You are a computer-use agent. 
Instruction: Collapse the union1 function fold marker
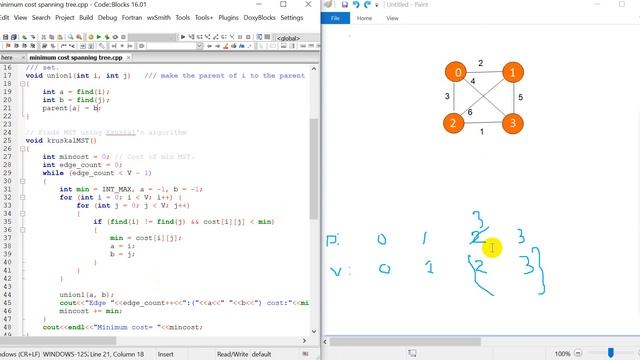pos(23,84)
